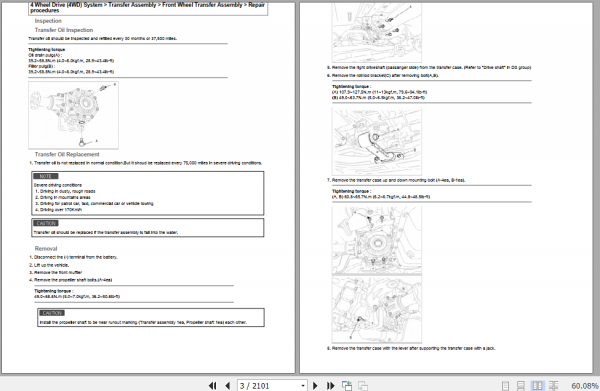600x391 pixels.
Task: Click the roll rod bracket diagram
Action: pyautogui.click(x=377, y=141)
